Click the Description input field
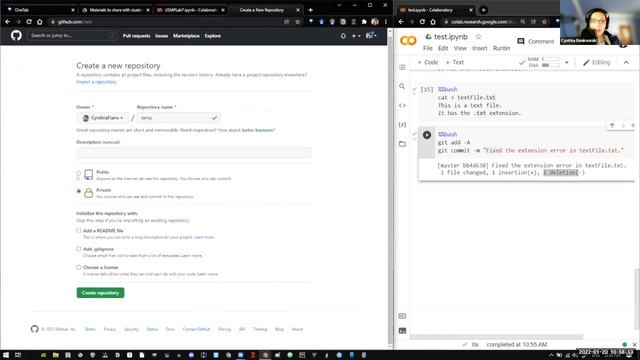The width and height of the screenshot is (640, 360). [x=194, y=152]
